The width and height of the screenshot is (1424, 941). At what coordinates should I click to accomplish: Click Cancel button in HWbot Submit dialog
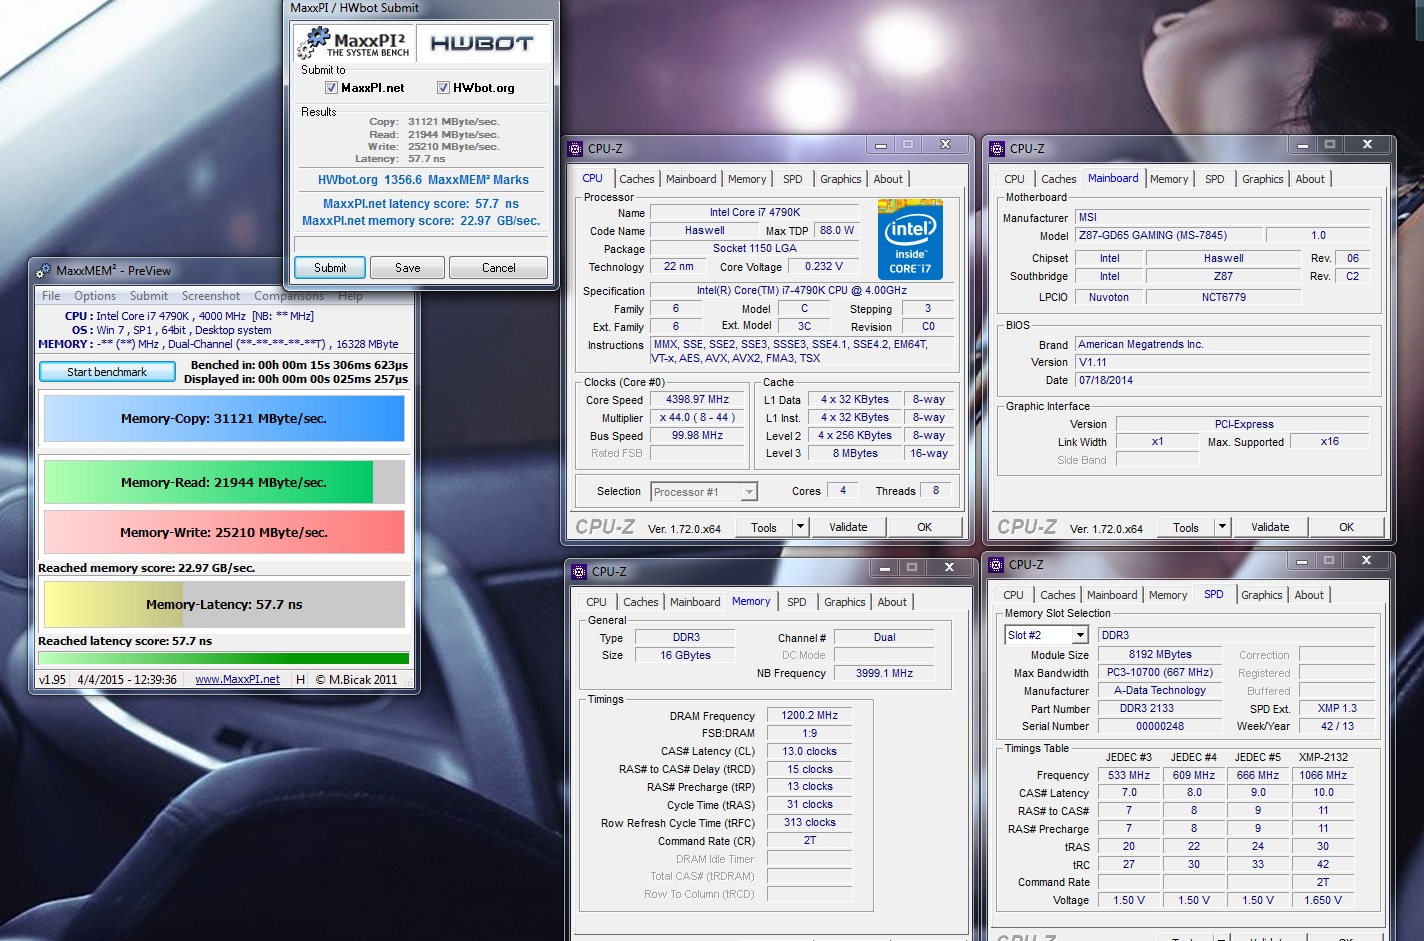(x=499, y=268)
